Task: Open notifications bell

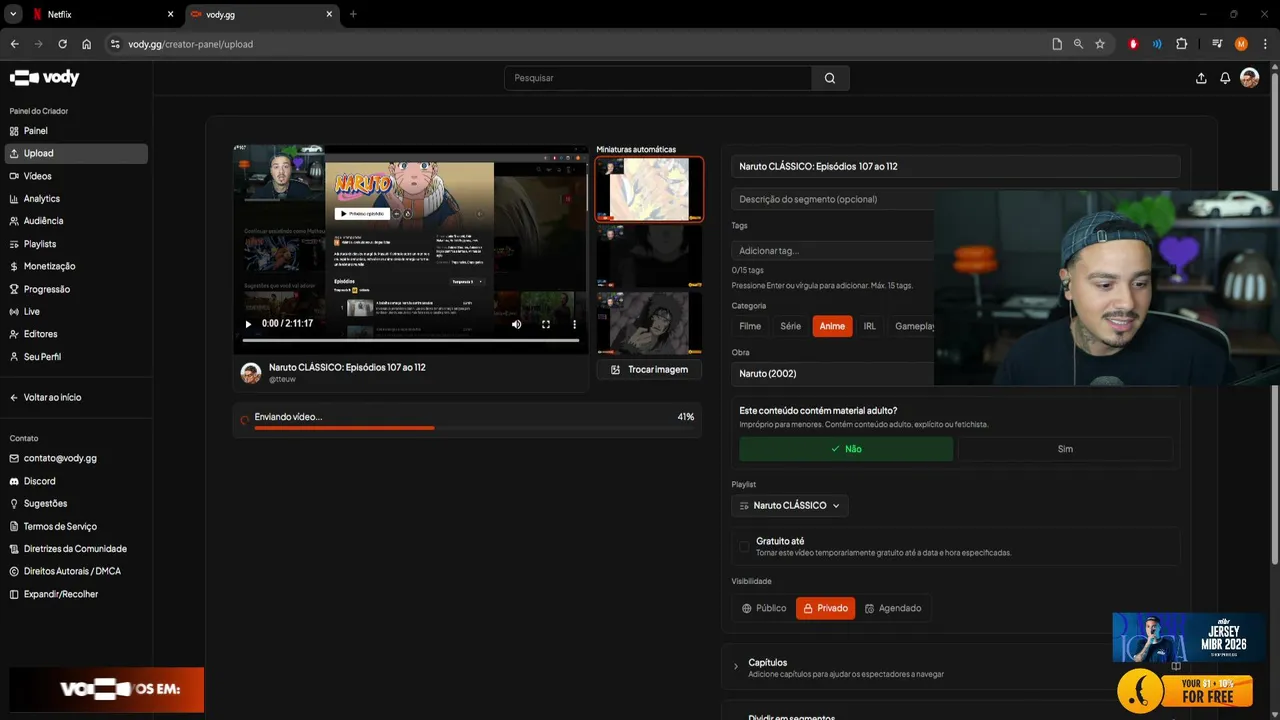Action: pos(1225,78)
